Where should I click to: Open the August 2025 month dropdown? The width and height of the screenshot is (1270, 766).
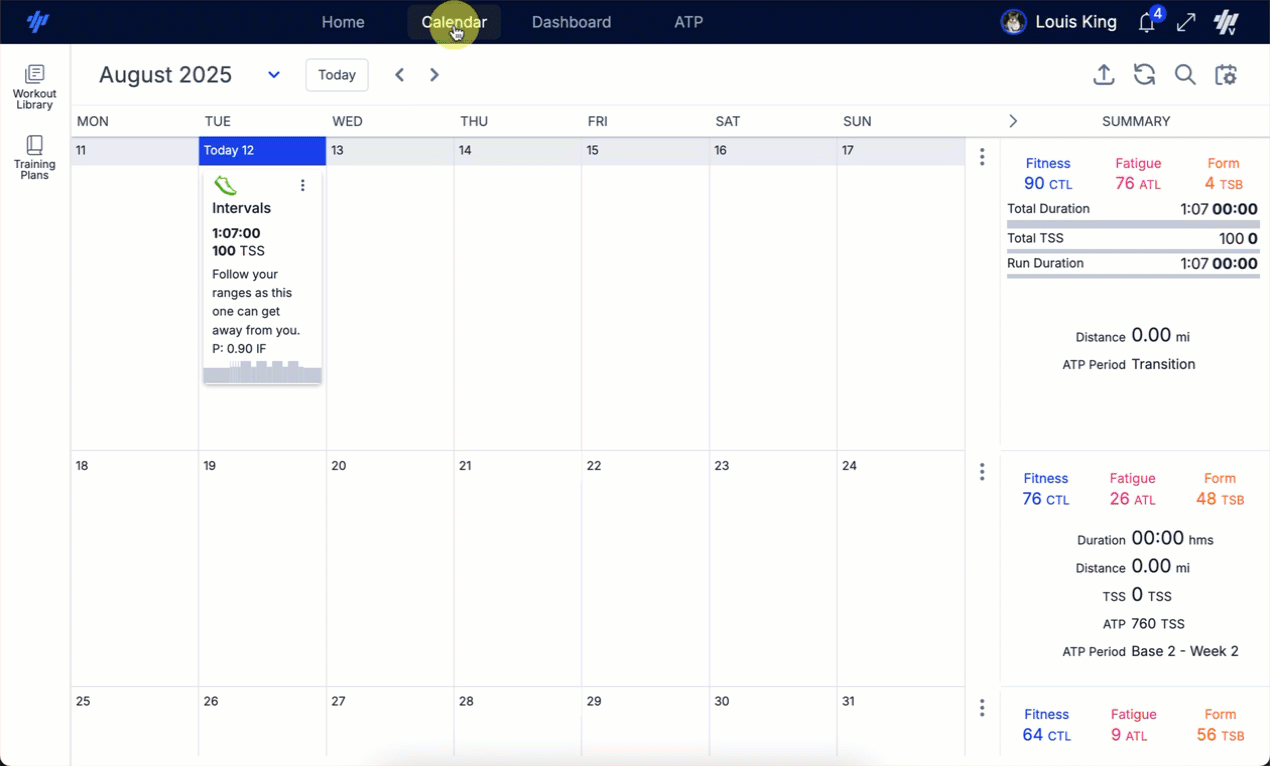point(274,75)
